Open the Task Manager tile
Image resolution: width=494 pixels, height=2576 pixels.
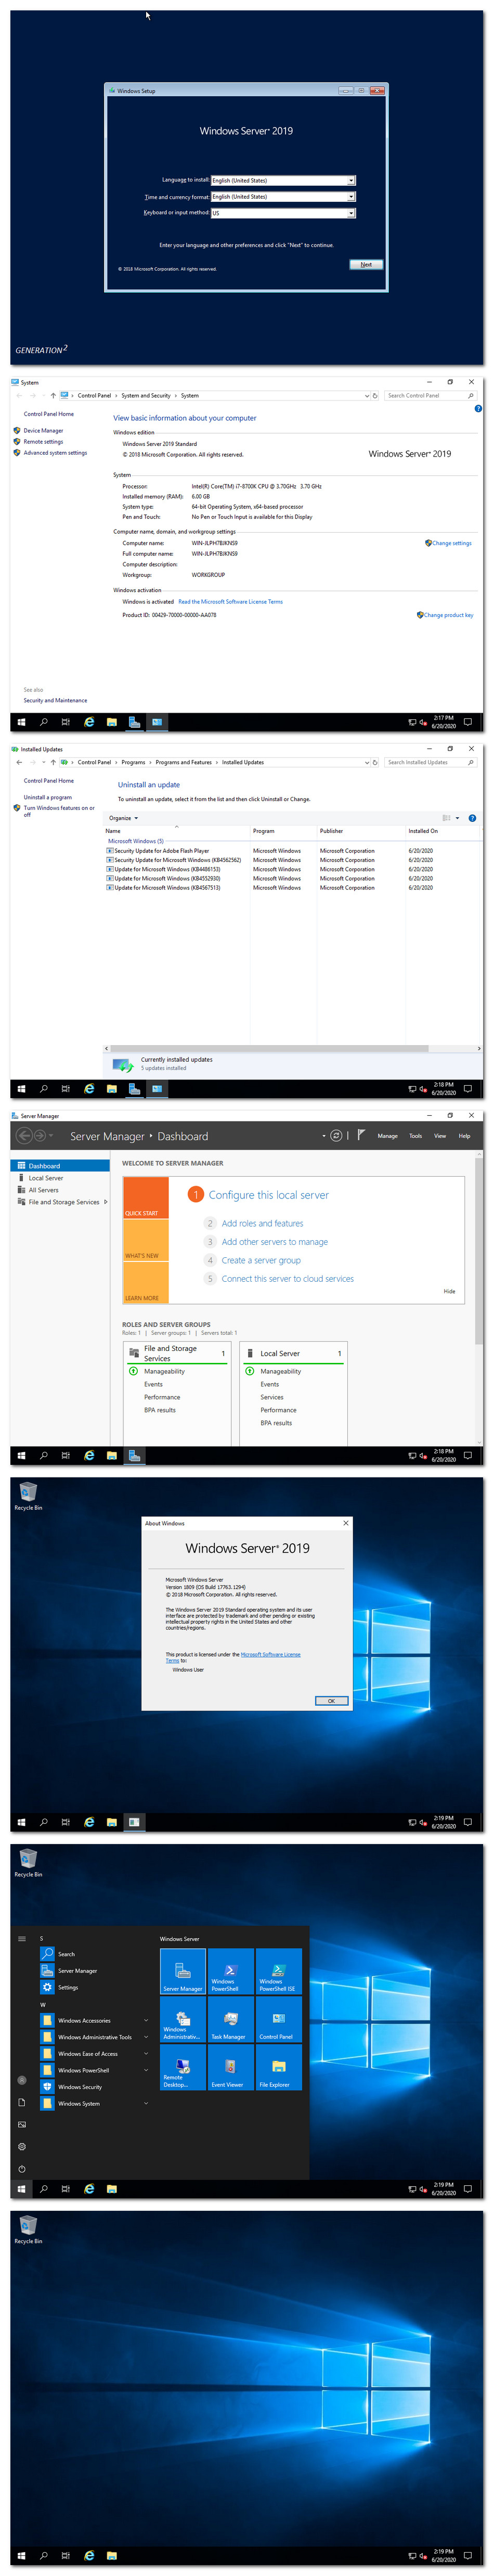pos(231,2019)
